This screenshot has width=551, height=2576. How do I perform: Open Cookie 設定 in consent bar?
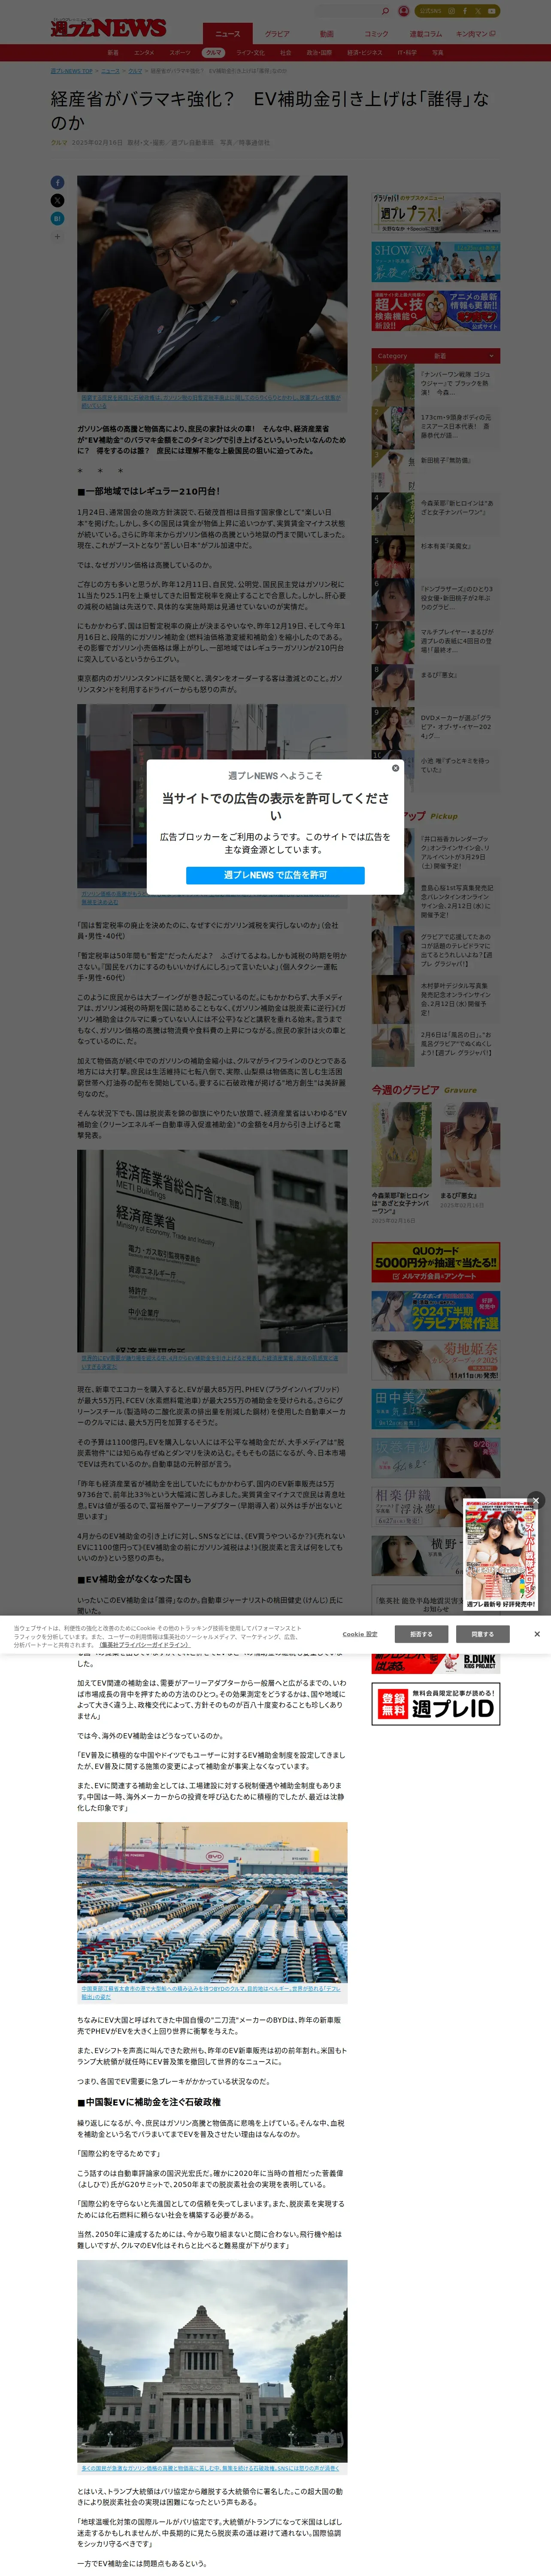[360, 1634]
